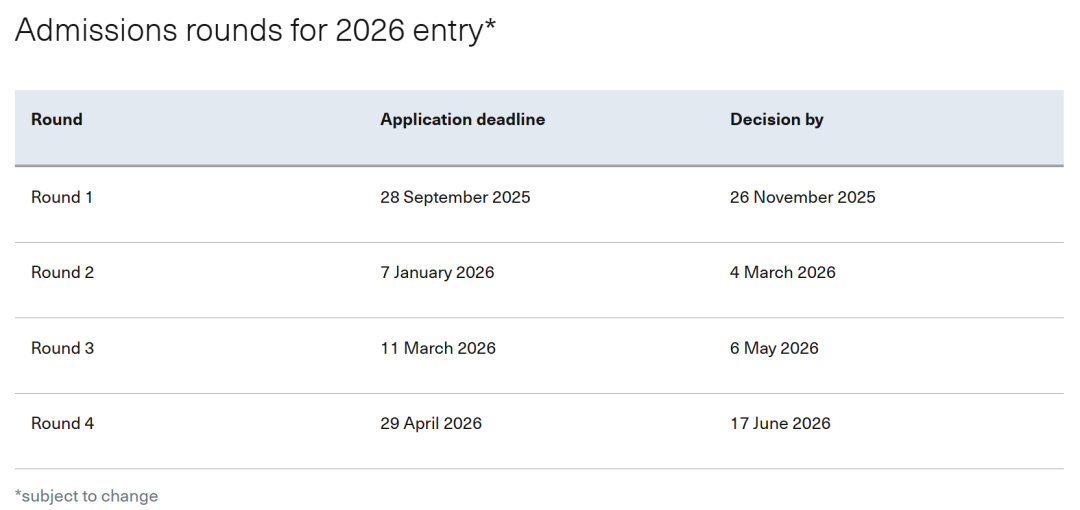Click the 6 May 2026 decision date
This screenshot has width=1080, height=510.
click(x=774, y=349)
